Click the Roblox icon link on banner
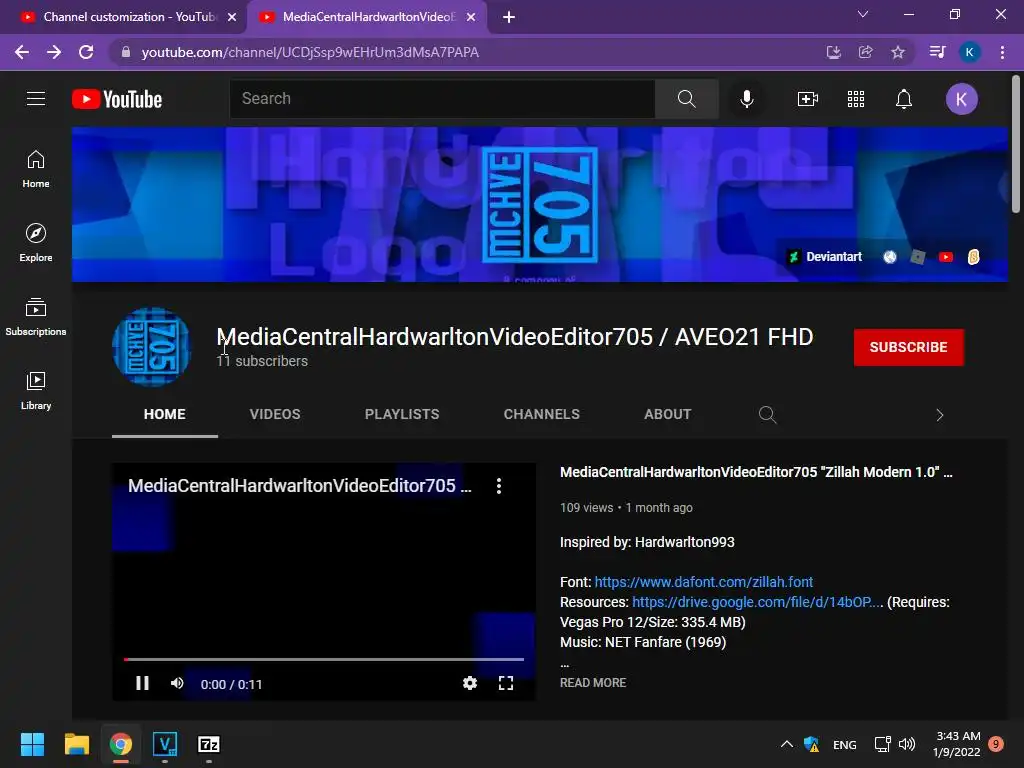Screen dimensions: 1024x768 click(x=918, y=257)
